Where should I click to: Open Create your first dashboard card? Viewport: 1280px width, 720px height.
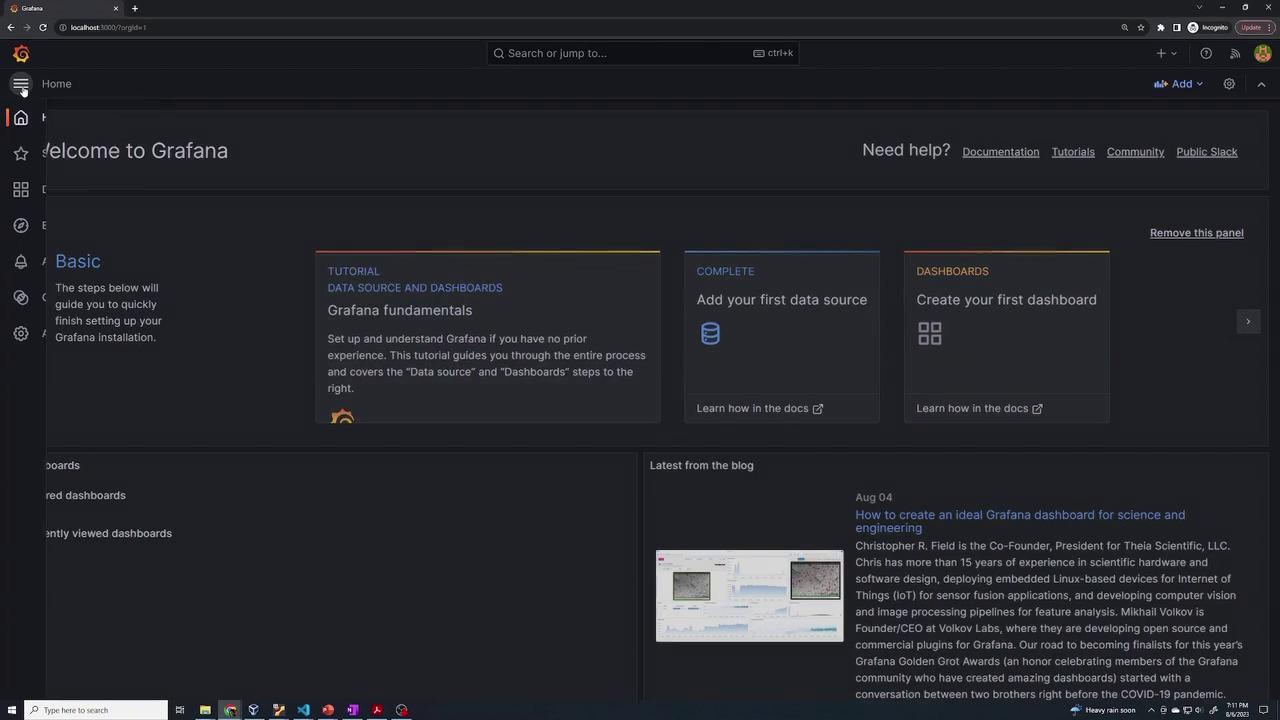[1007, 336]
